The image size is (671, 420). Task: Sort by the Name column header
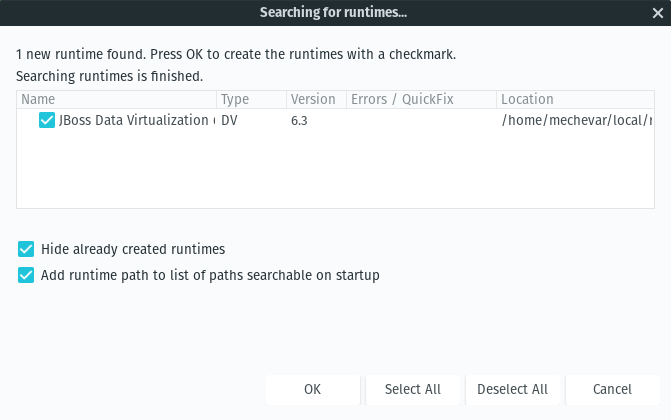click(116, 99)
